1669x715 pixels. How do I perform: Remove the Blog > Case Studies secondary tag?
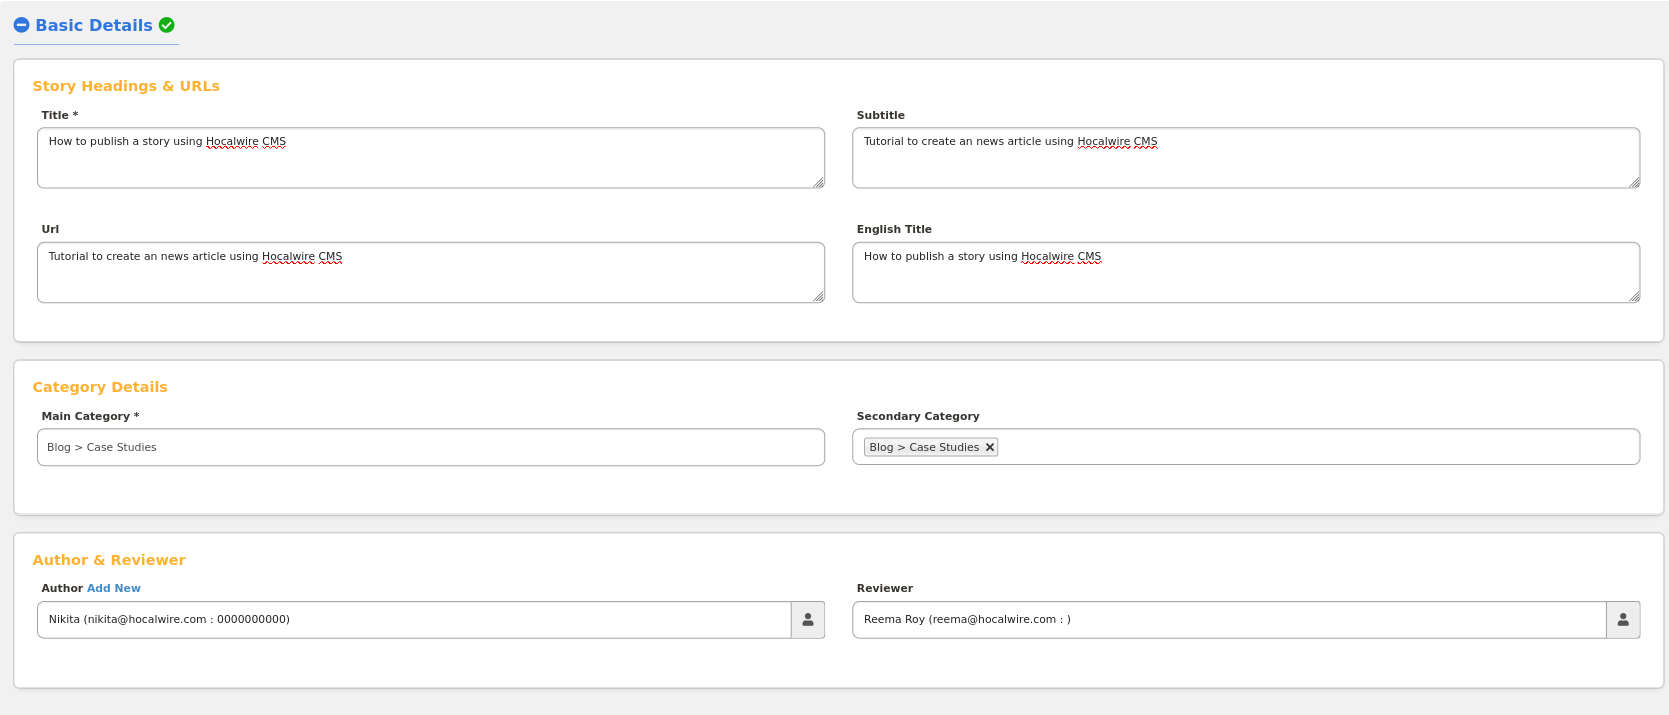coord(990,447)
